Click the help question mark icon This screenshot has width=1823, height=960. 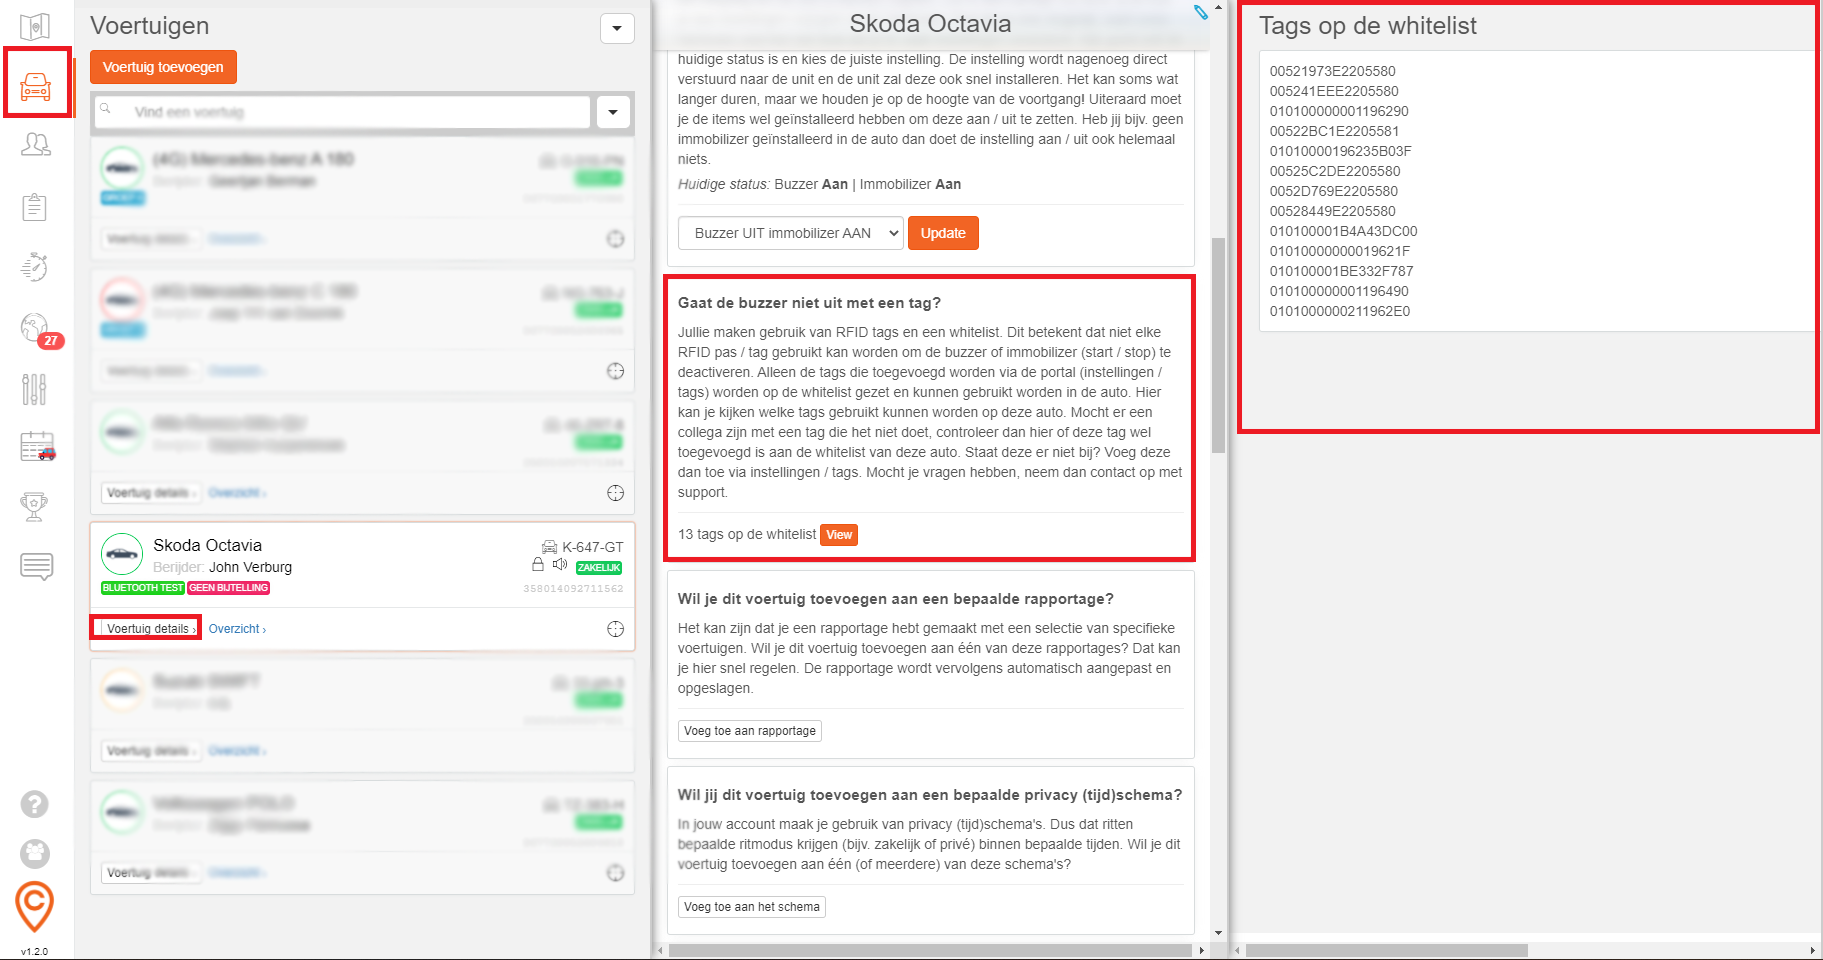[35, 804]
